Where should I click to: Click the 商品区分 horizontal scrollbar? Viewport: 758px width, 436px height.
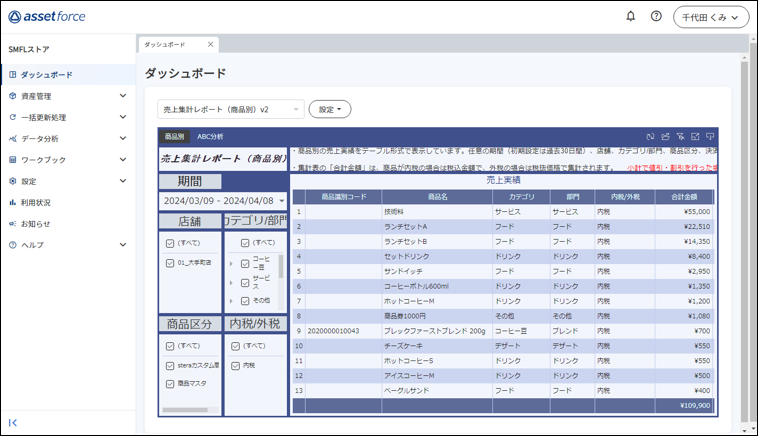[x=185, y=410]
